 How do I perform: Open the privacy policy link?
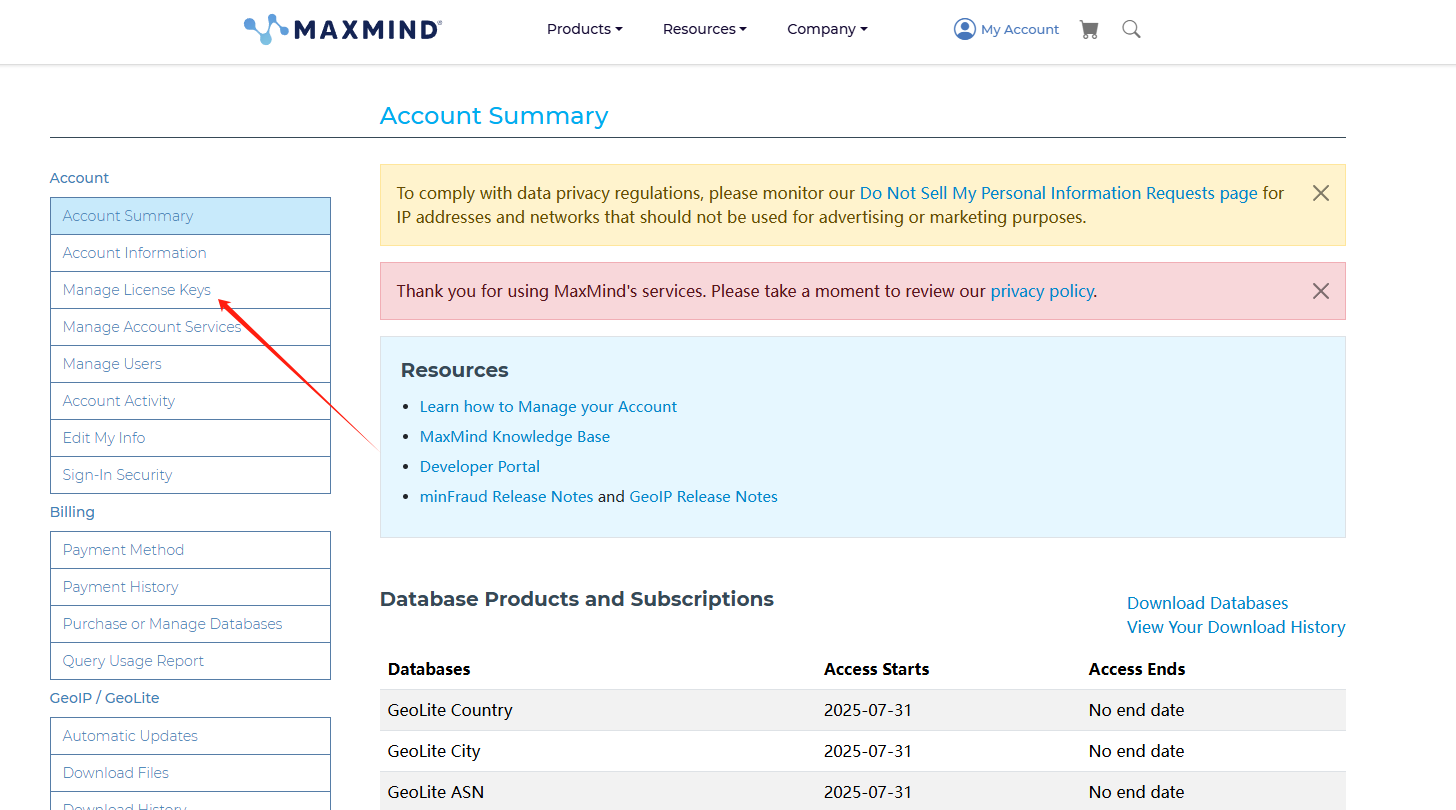pyautogui.click(x=1041, y=291)
